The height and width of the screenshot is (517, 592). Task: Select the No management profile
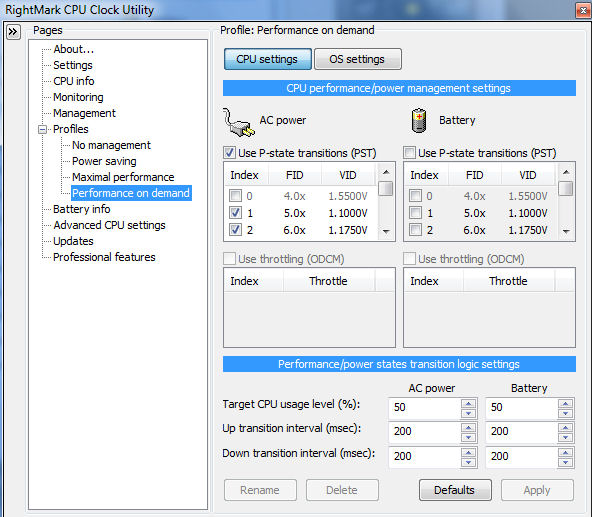[111, 145]
